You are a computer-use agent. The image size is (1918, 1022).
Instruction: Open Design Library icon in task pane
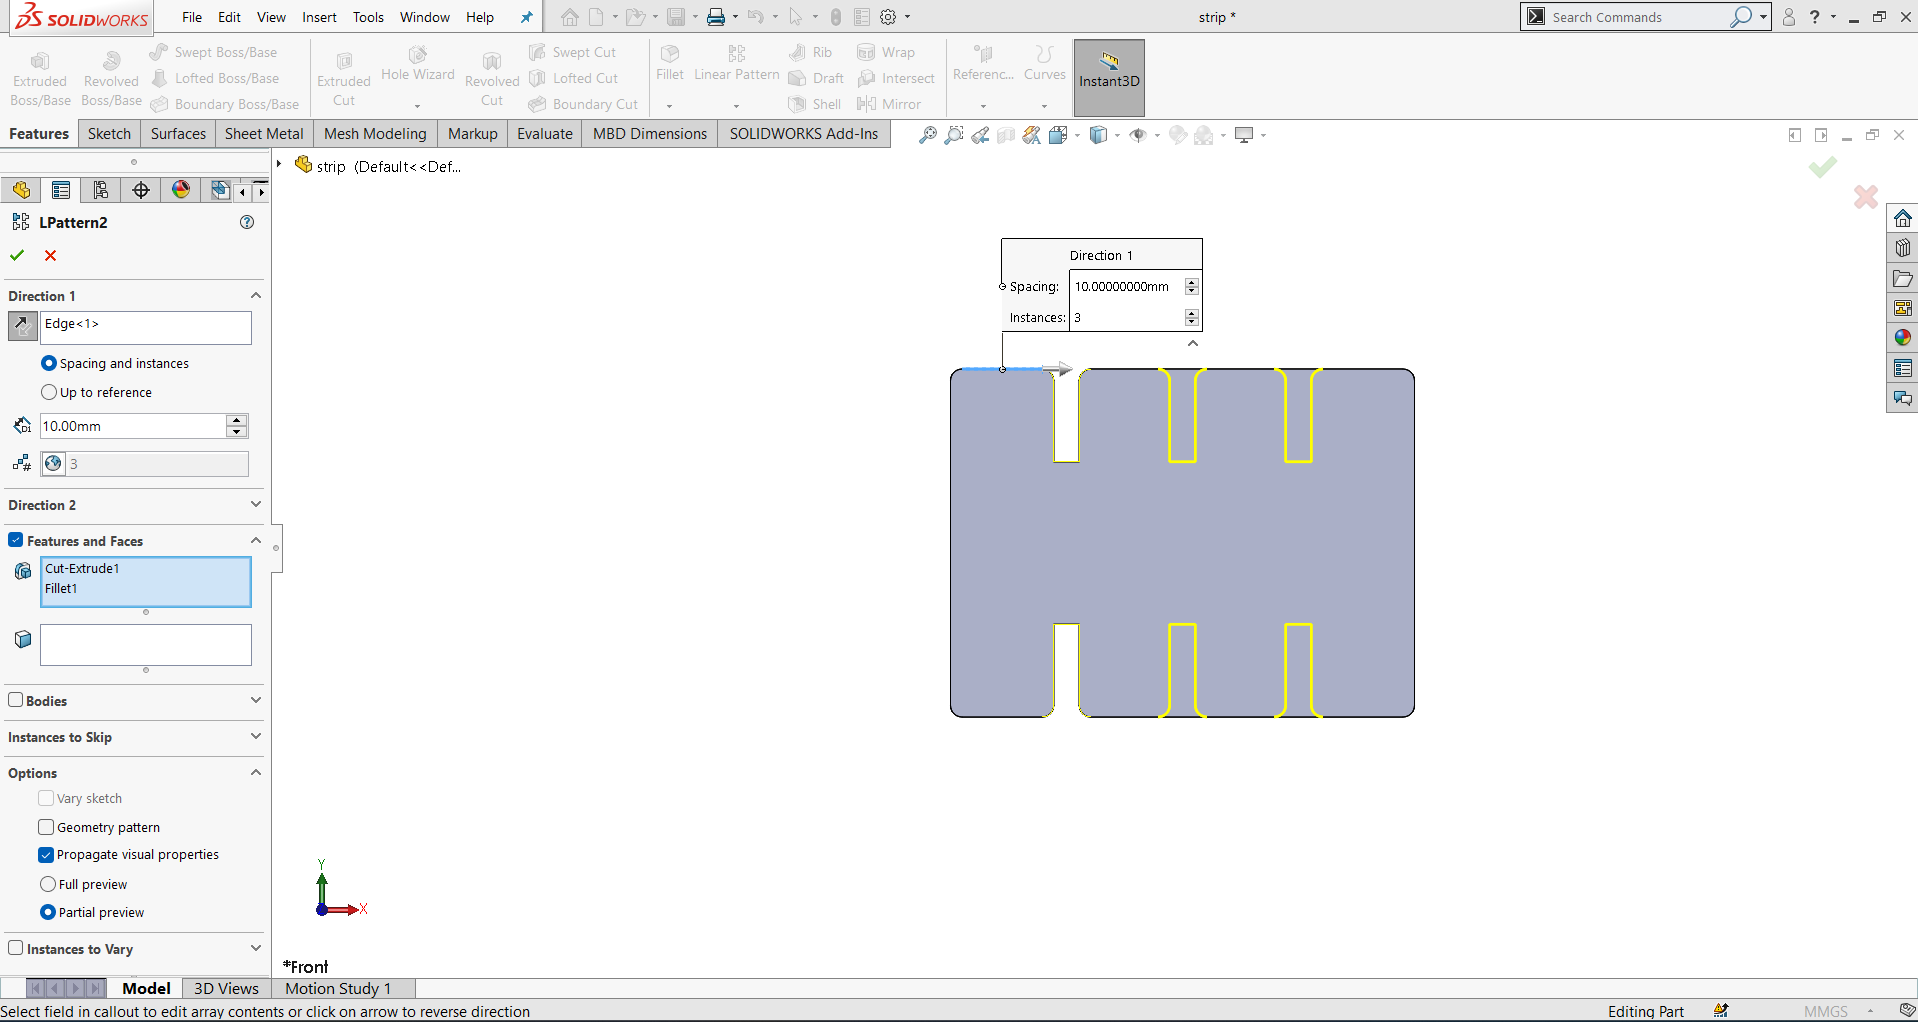pyautogui.click(x=1902, y=248)
